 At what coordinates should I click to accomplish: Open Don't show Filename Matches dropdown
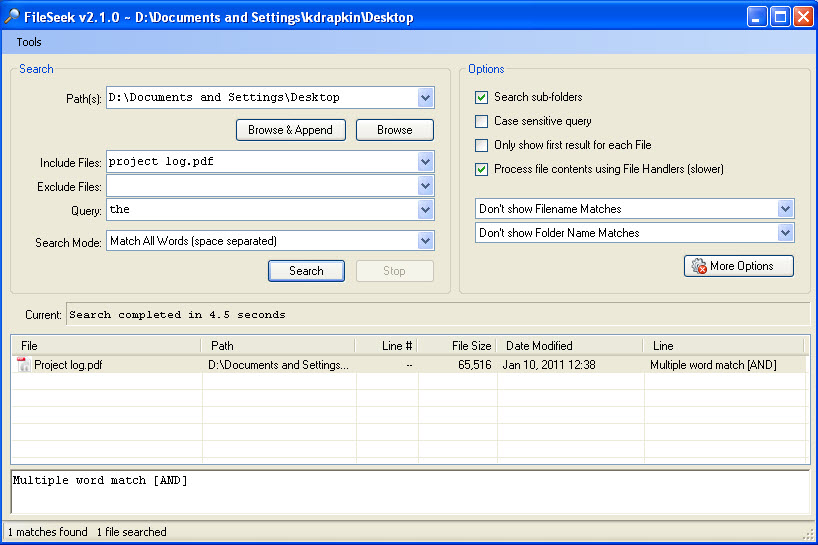785,209
